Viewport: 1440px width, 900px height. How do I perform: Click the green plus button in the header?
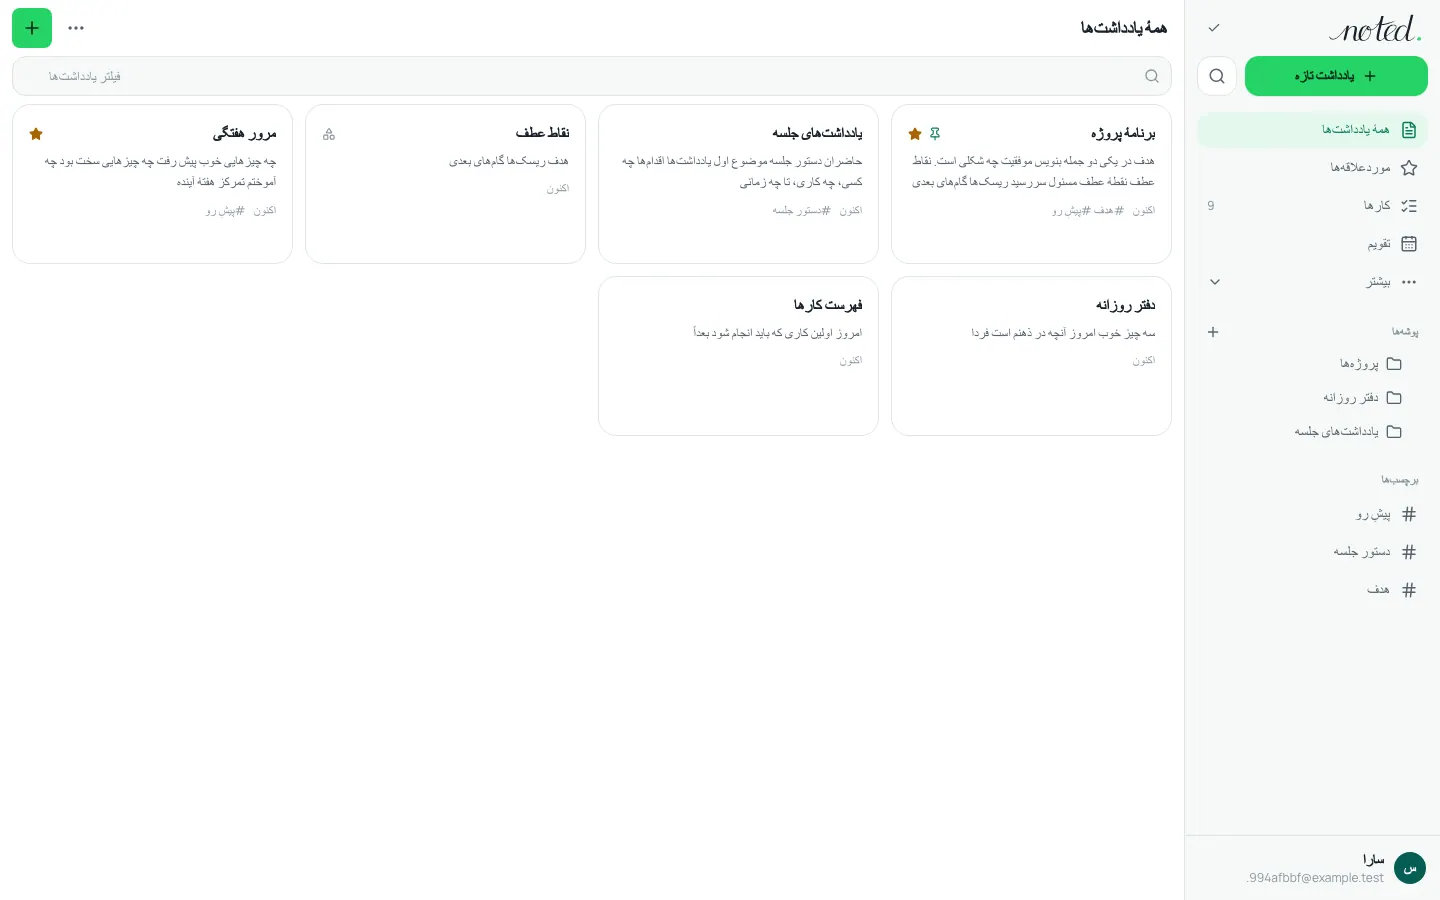click(32, 28)
